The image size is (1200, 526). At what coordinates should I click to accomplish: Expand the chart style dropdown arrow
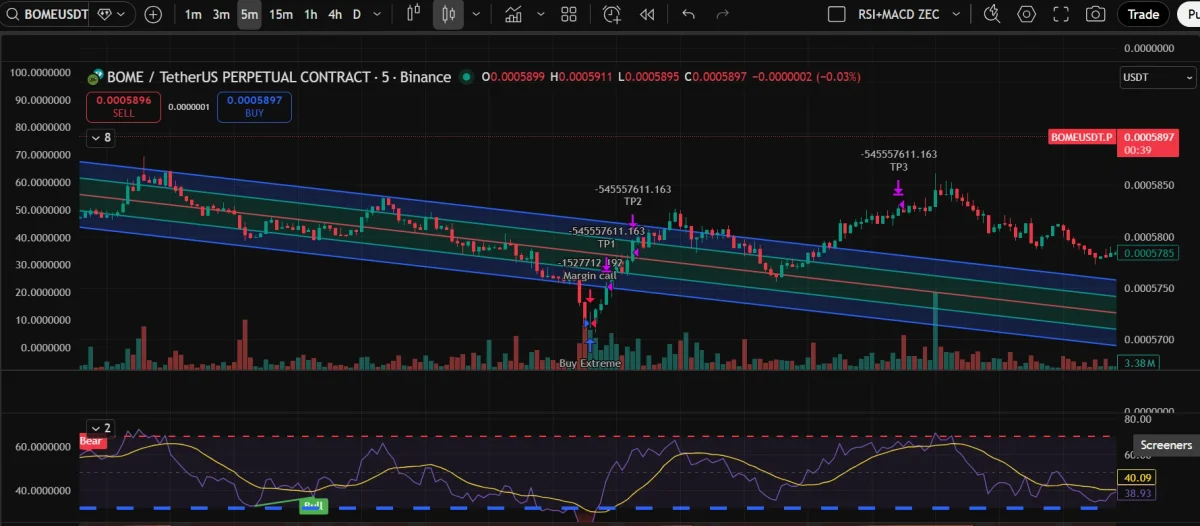click(x=476, y=15)
